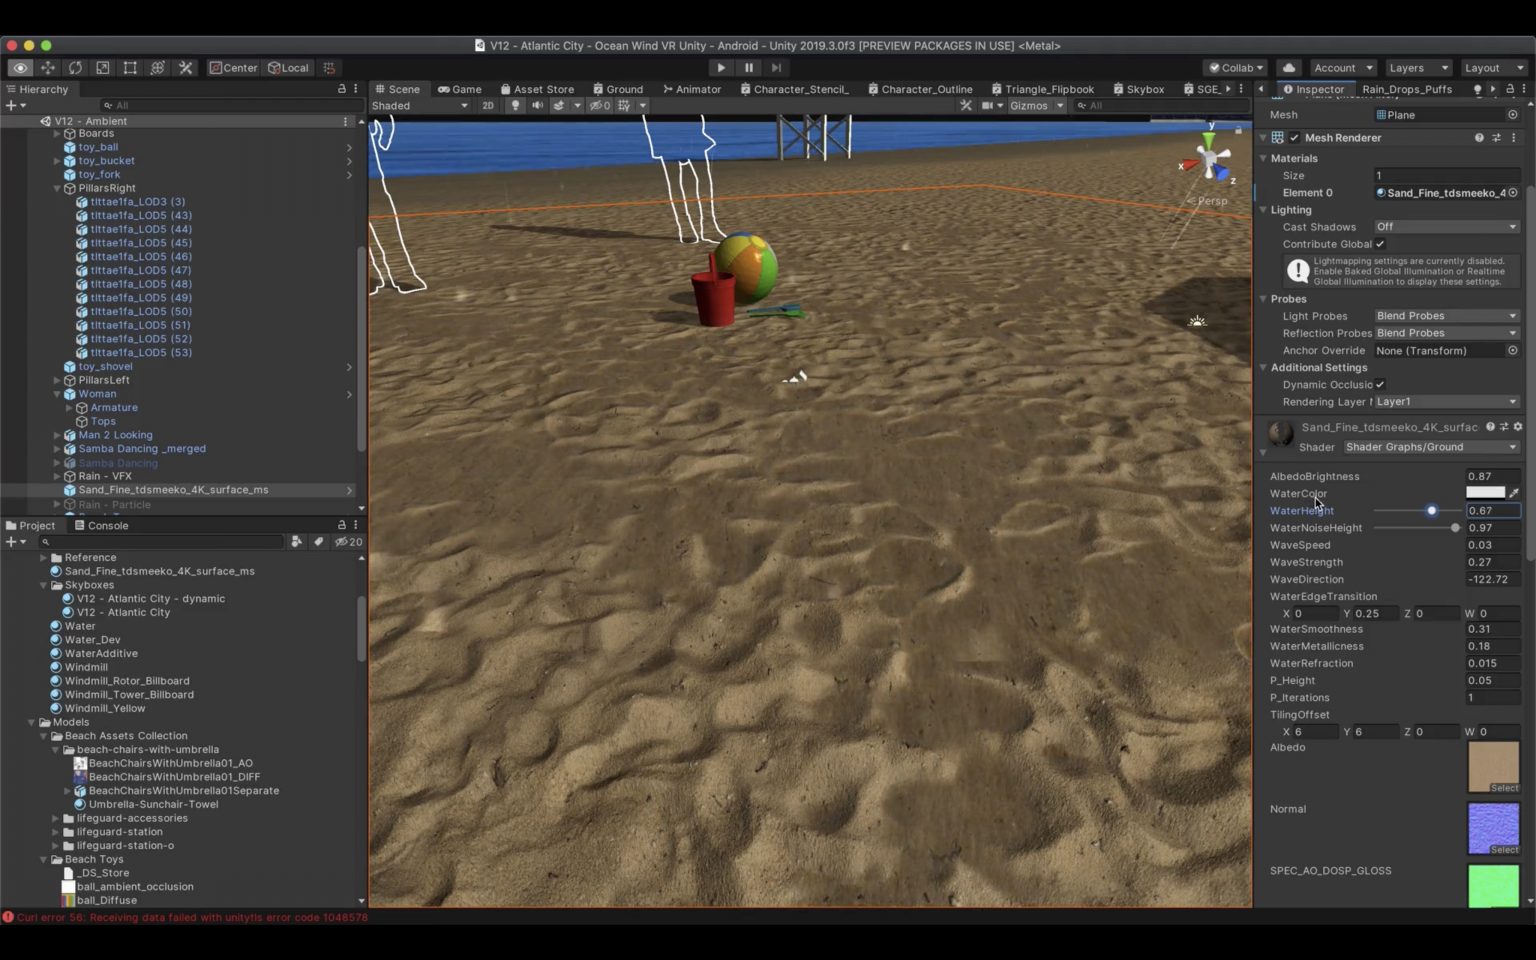Image resolution: width=1536 pixels, height=960 pixels.
Task: Toggle the Dynamic Occlusion checkbox
Action: point(1380,385)
